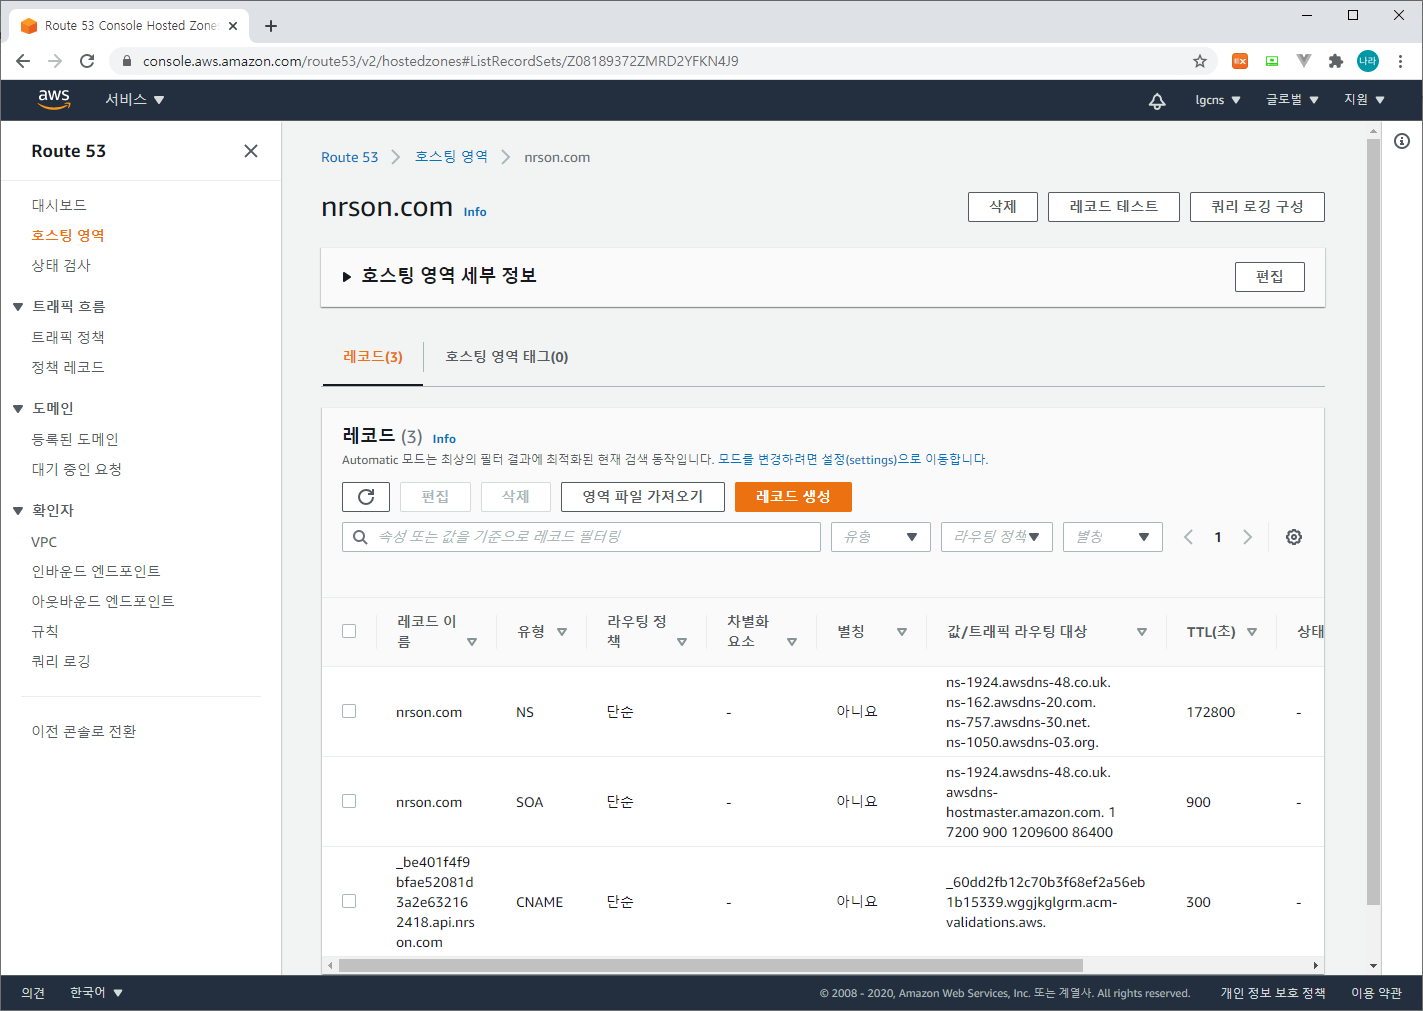Click the green extension icon in toolbar
1423x1011 pixels.
click(x=1272, y=61)
